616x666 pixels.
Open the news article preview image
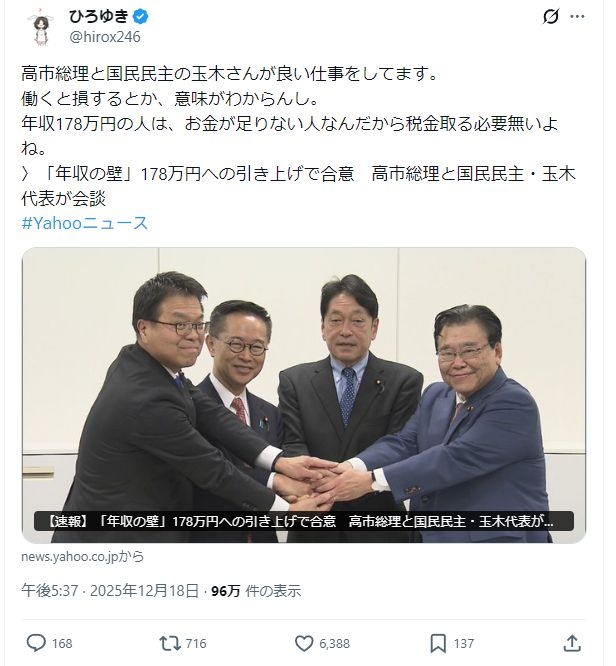coord(304,395)
